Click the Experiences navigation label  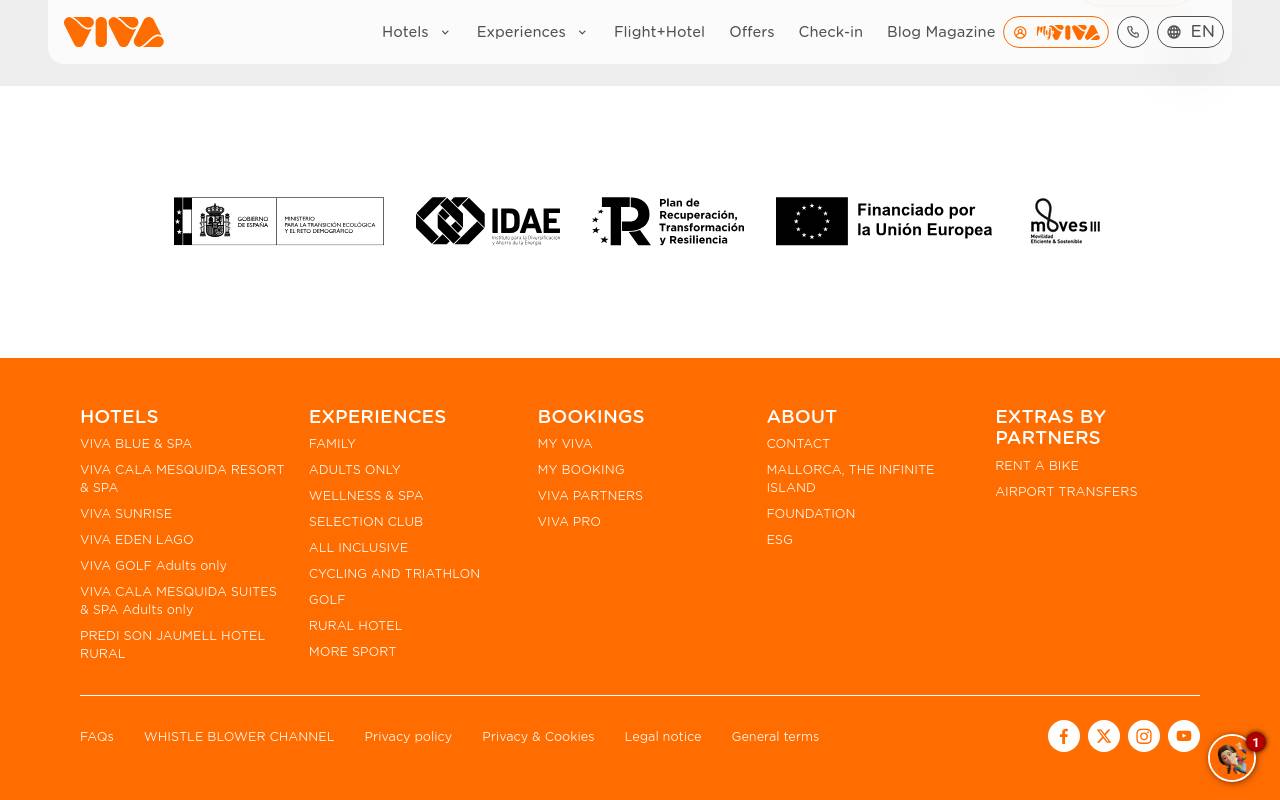click(521, 32)
